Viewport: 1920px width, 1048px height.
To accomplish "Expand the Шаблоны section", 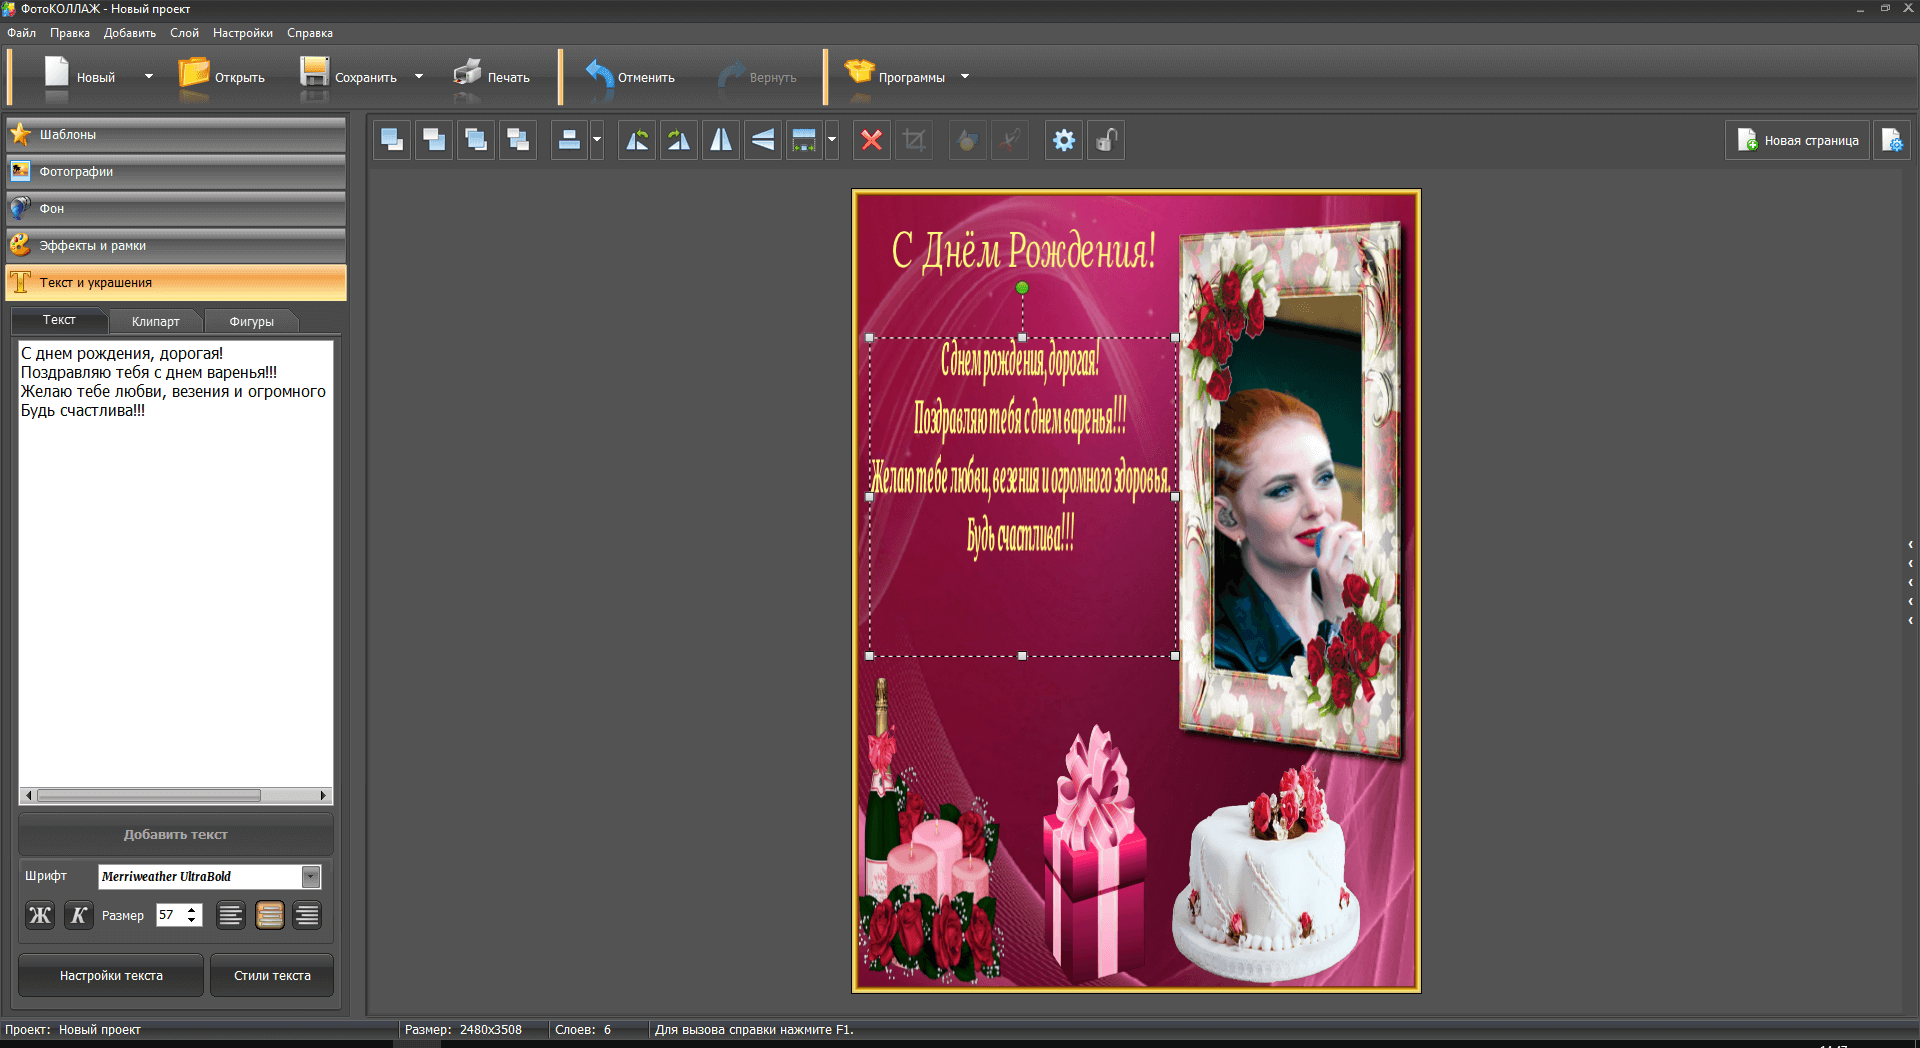I will point(176,135).
